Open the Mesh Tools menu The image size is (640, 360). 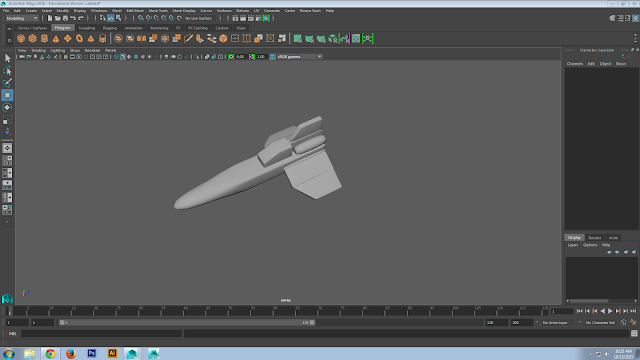[x=158, y=11]
